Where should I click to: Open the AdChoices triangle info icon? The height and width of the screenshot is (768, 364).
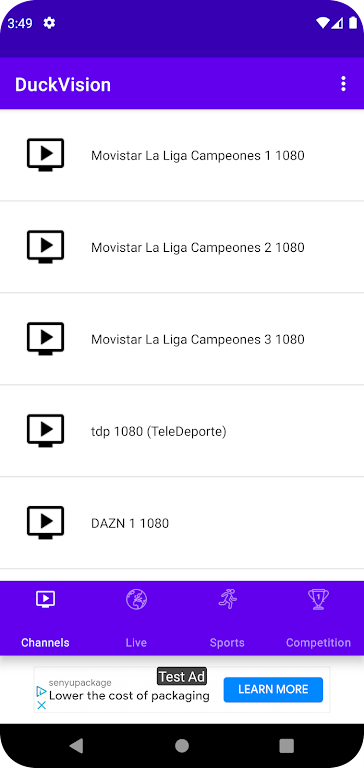click(x=42, y=692)
